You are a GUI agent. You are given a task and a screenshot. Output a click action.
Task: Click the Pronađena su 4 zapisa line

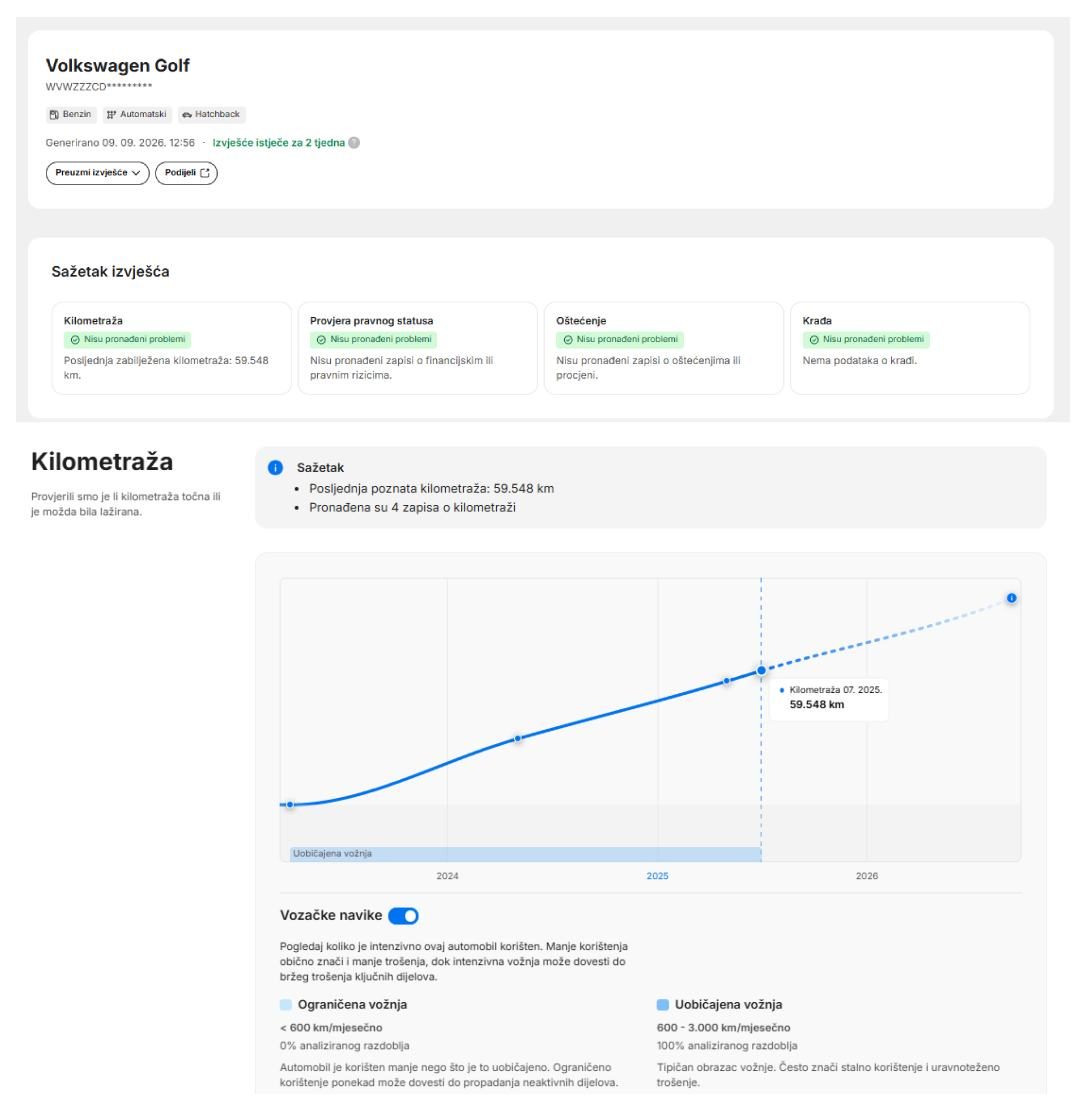413,508
